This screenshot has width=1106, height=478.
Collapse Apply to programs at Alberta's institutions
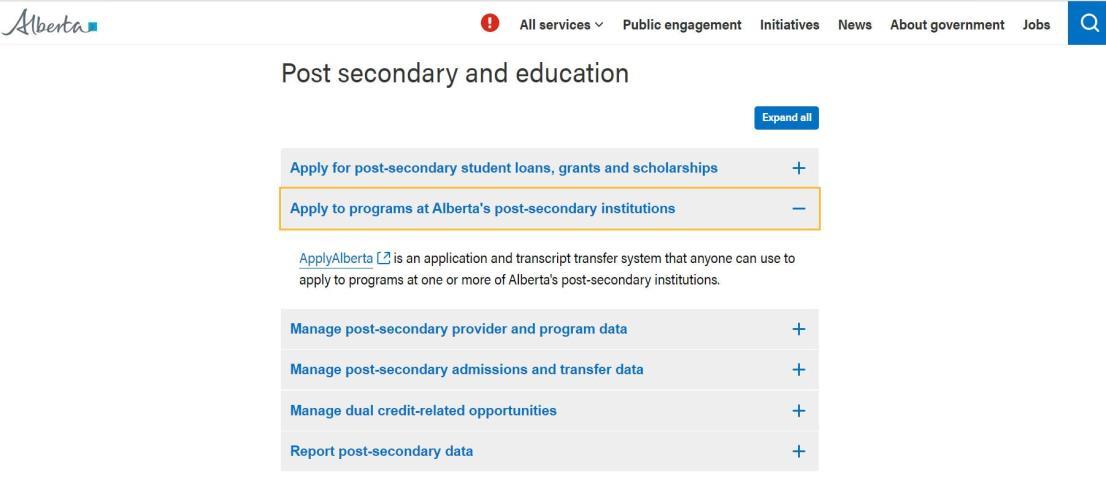coord(549,209)
